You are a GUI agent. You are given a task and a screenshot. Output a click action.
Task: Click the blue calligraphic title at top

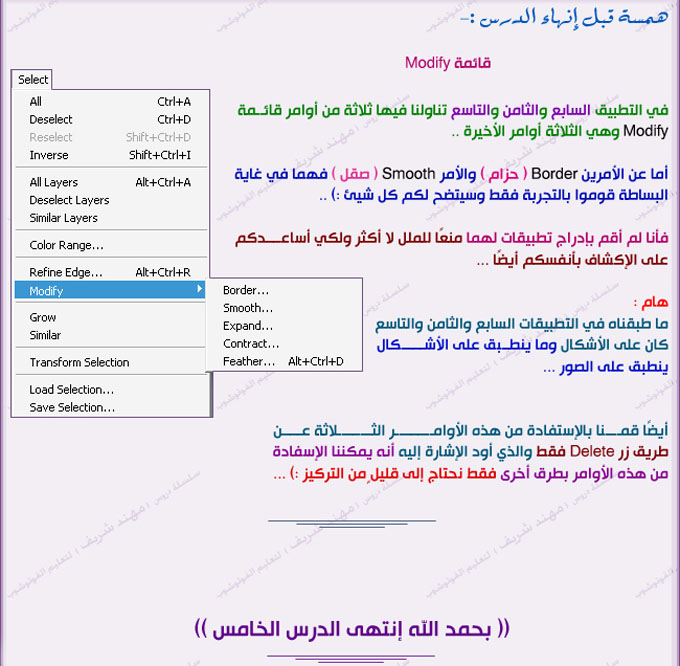pyautogui.click(x=564, y=17)
